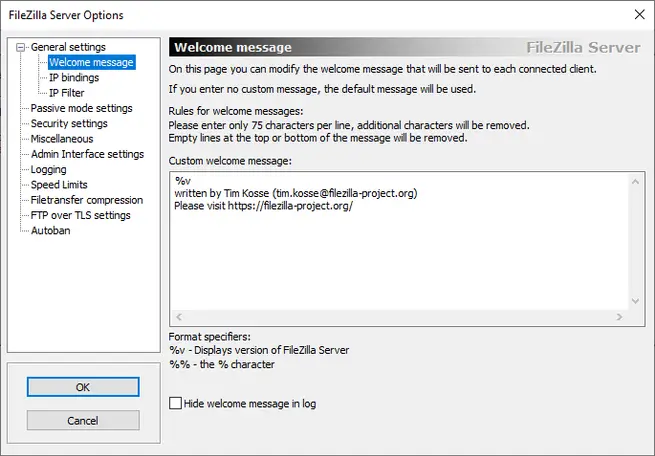Open Security settings page
Viewport: 655px width, 456px height.
point(69,124)
